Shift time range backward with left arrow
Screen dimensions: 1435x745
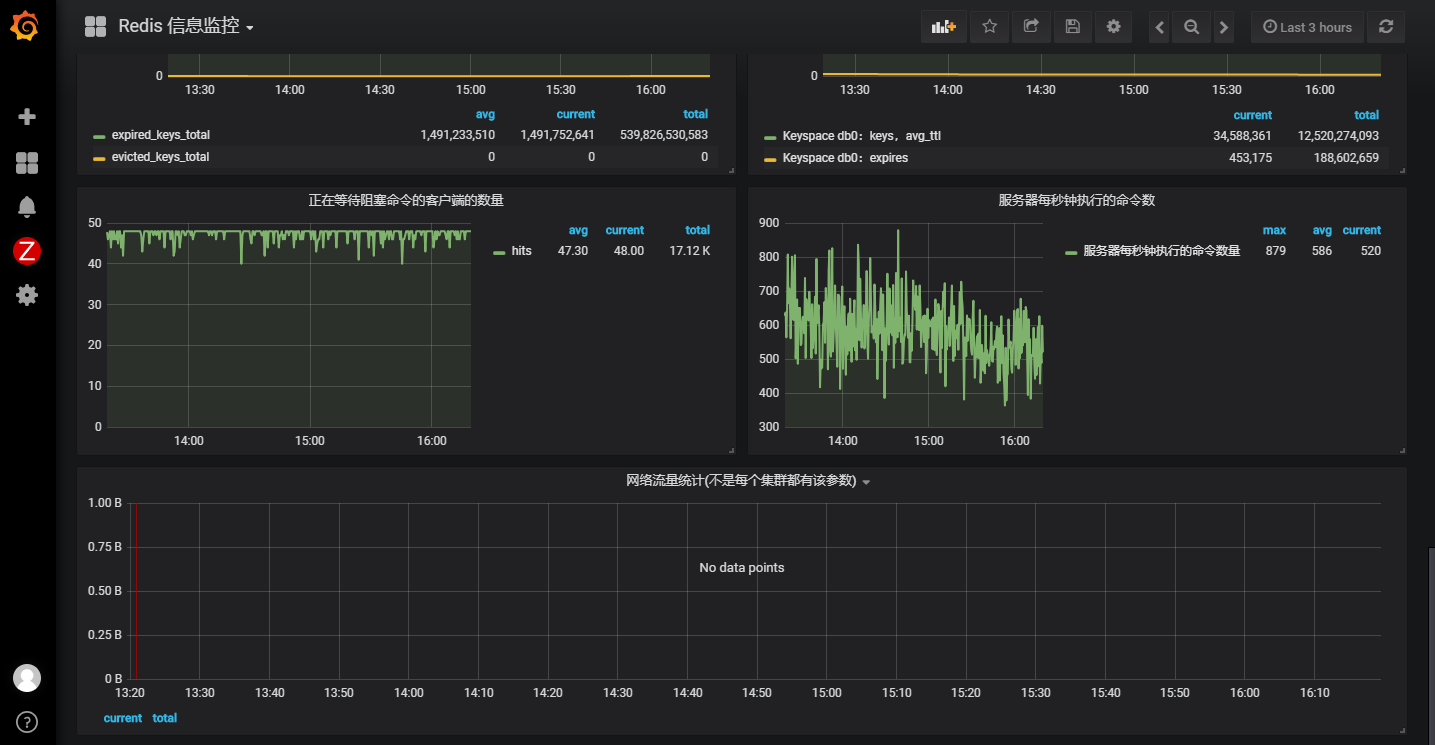tap(1160, 27)
